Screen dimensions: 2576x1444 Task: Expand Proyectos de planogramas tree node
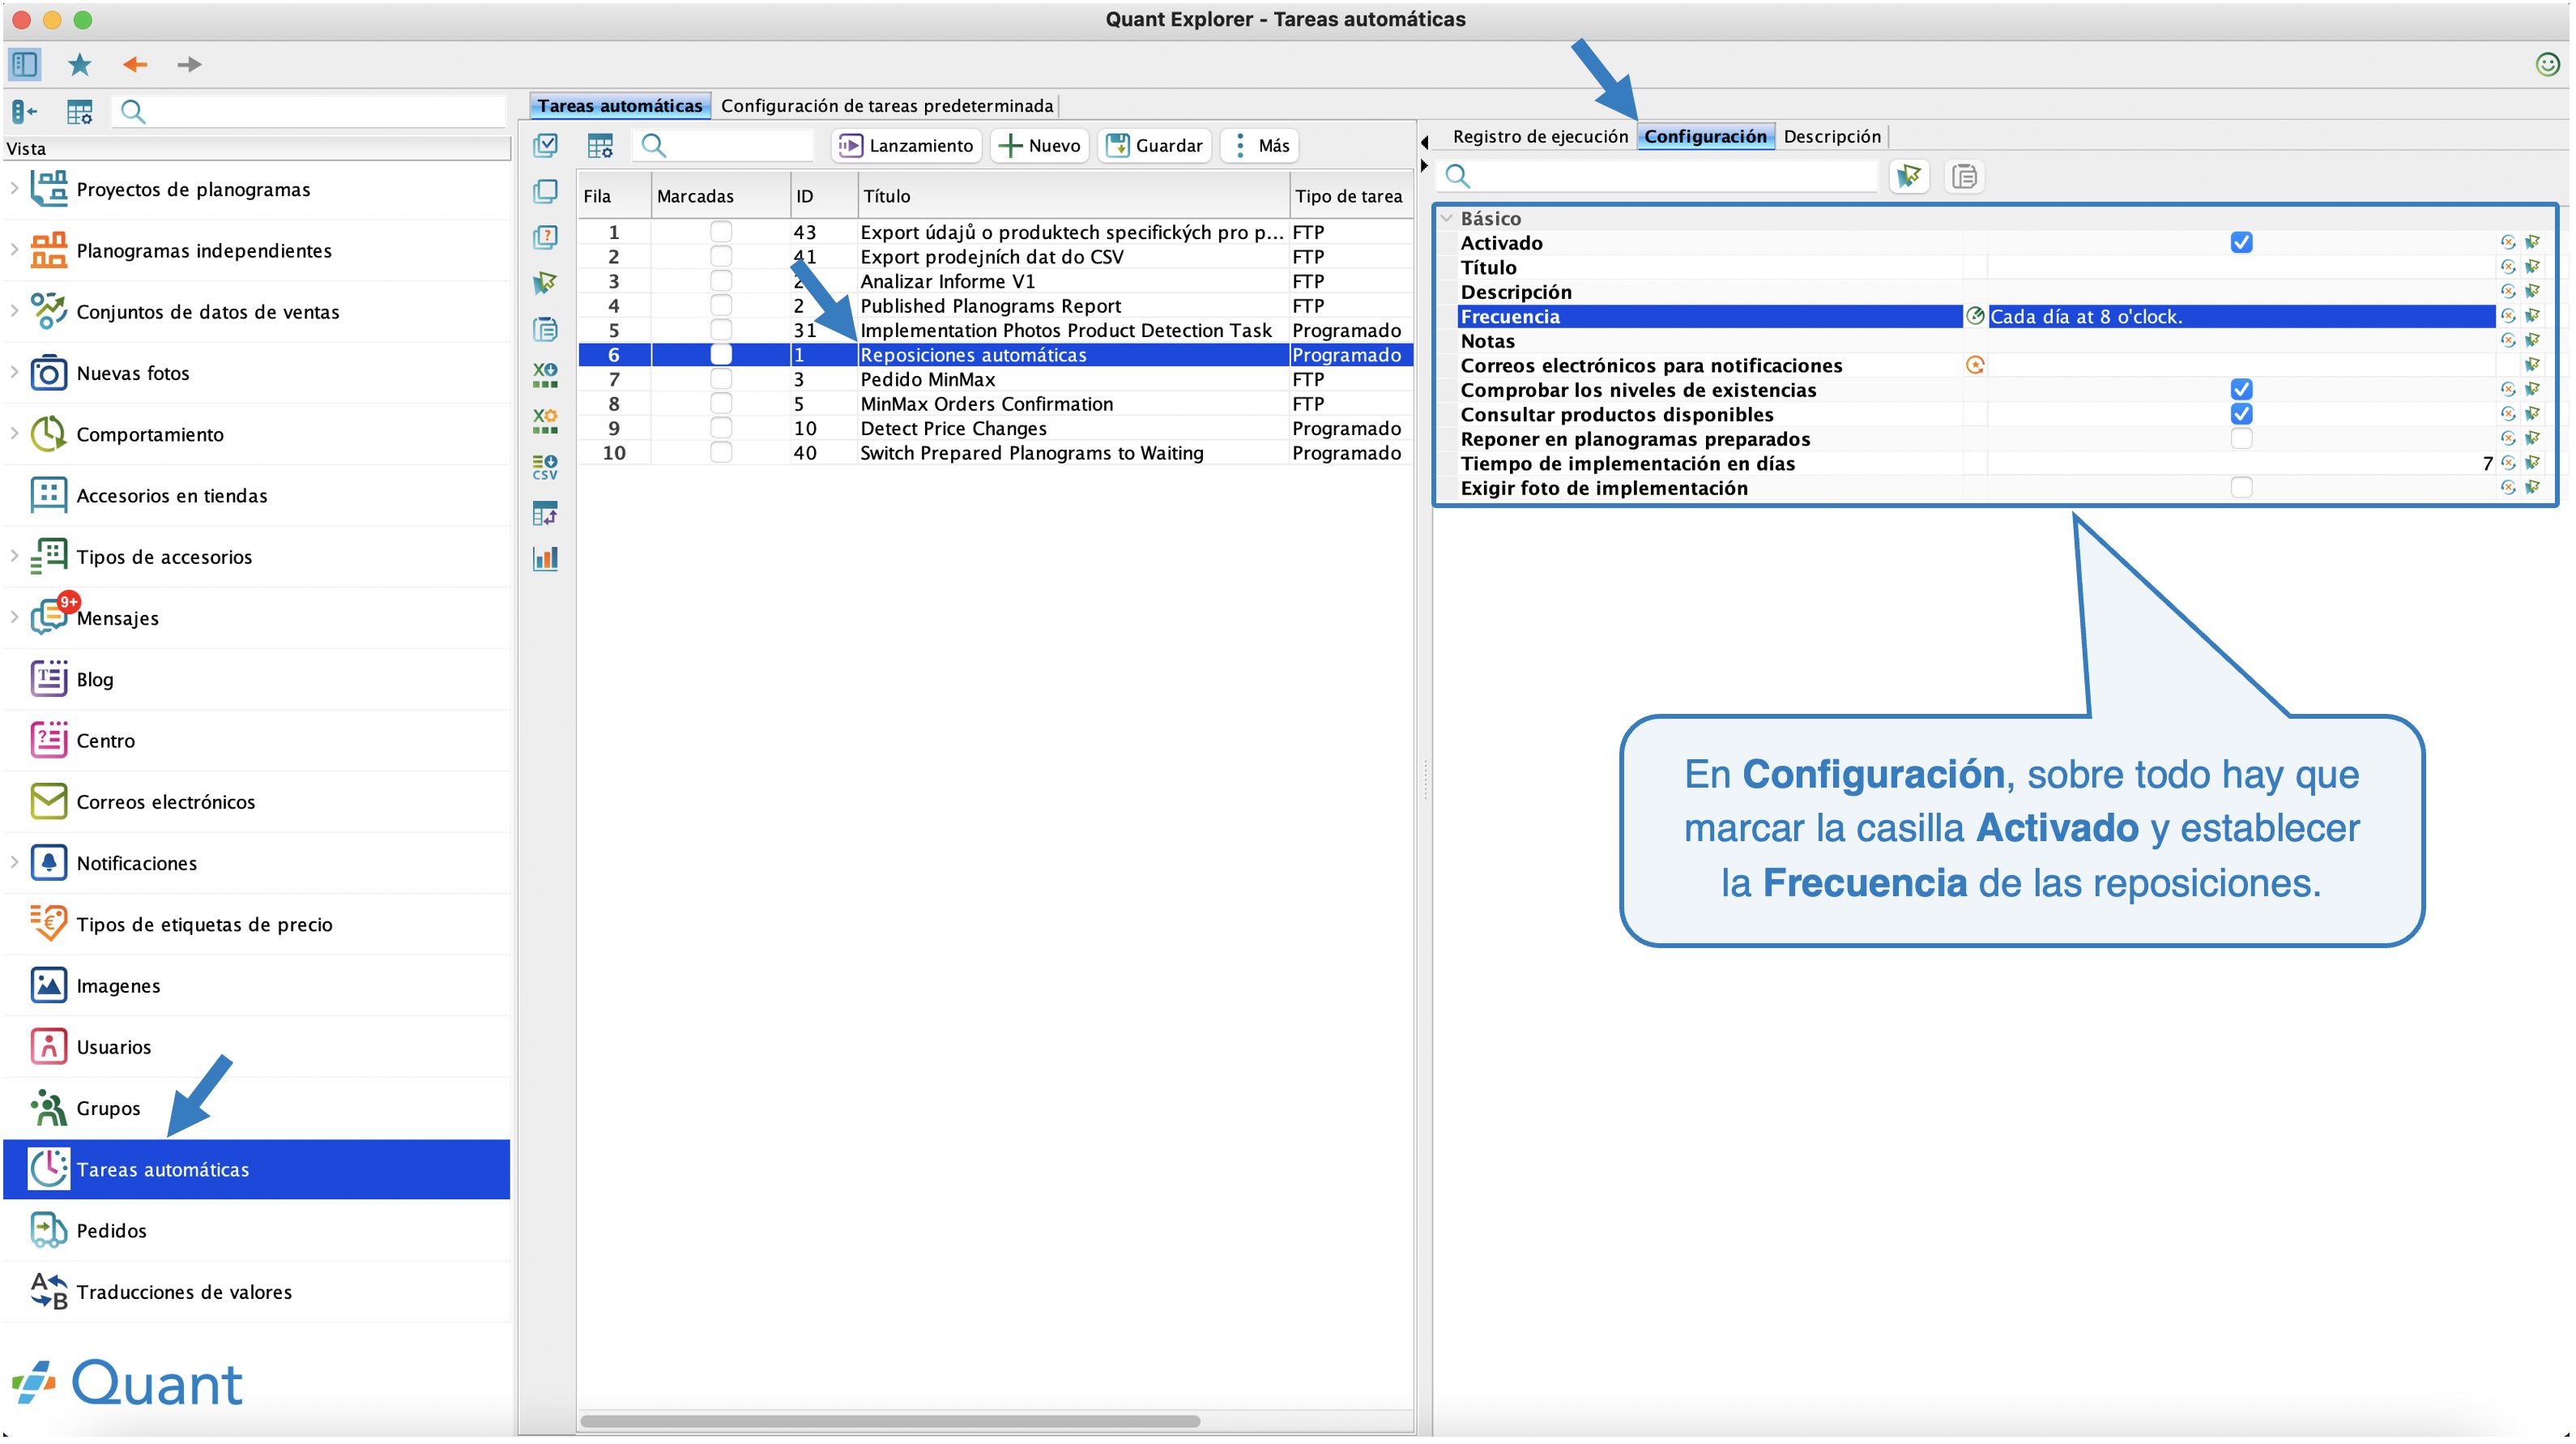14,188
